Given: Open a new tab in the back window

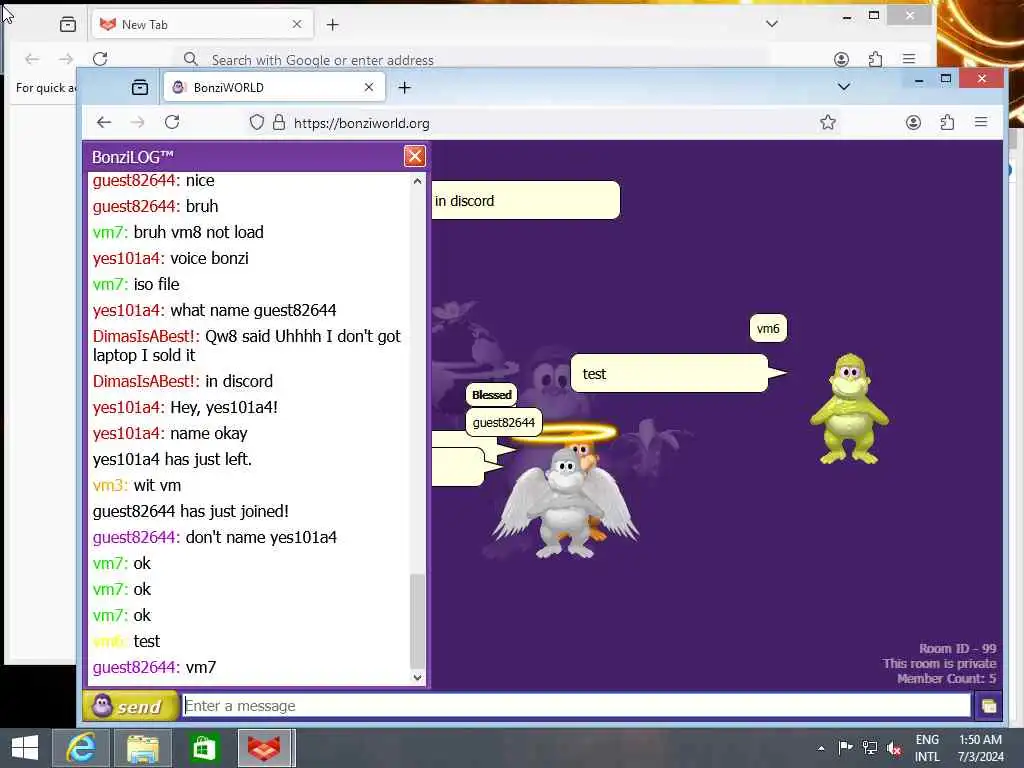Looking at the screenshot, I should tap(332, 25).
